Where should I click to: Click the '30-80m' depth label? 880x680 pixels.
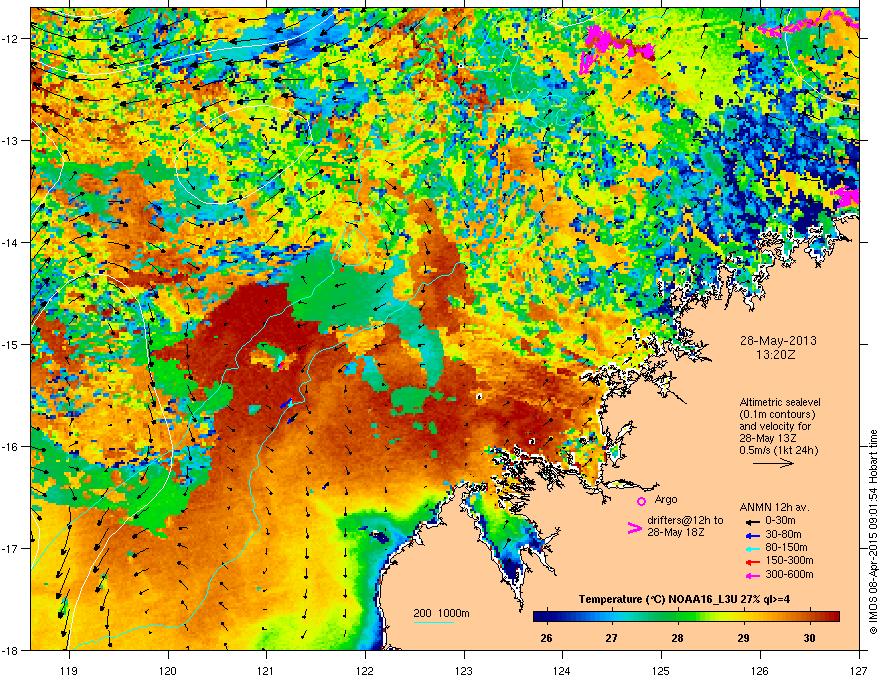click(783, 535)
